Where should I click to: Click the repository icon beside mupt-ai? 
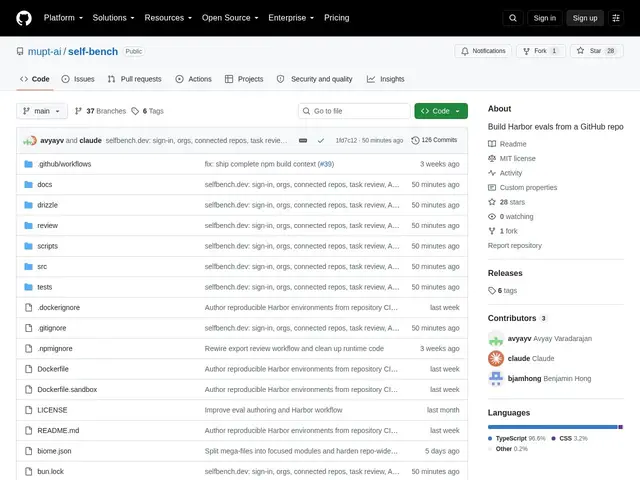tap(20, 51)
